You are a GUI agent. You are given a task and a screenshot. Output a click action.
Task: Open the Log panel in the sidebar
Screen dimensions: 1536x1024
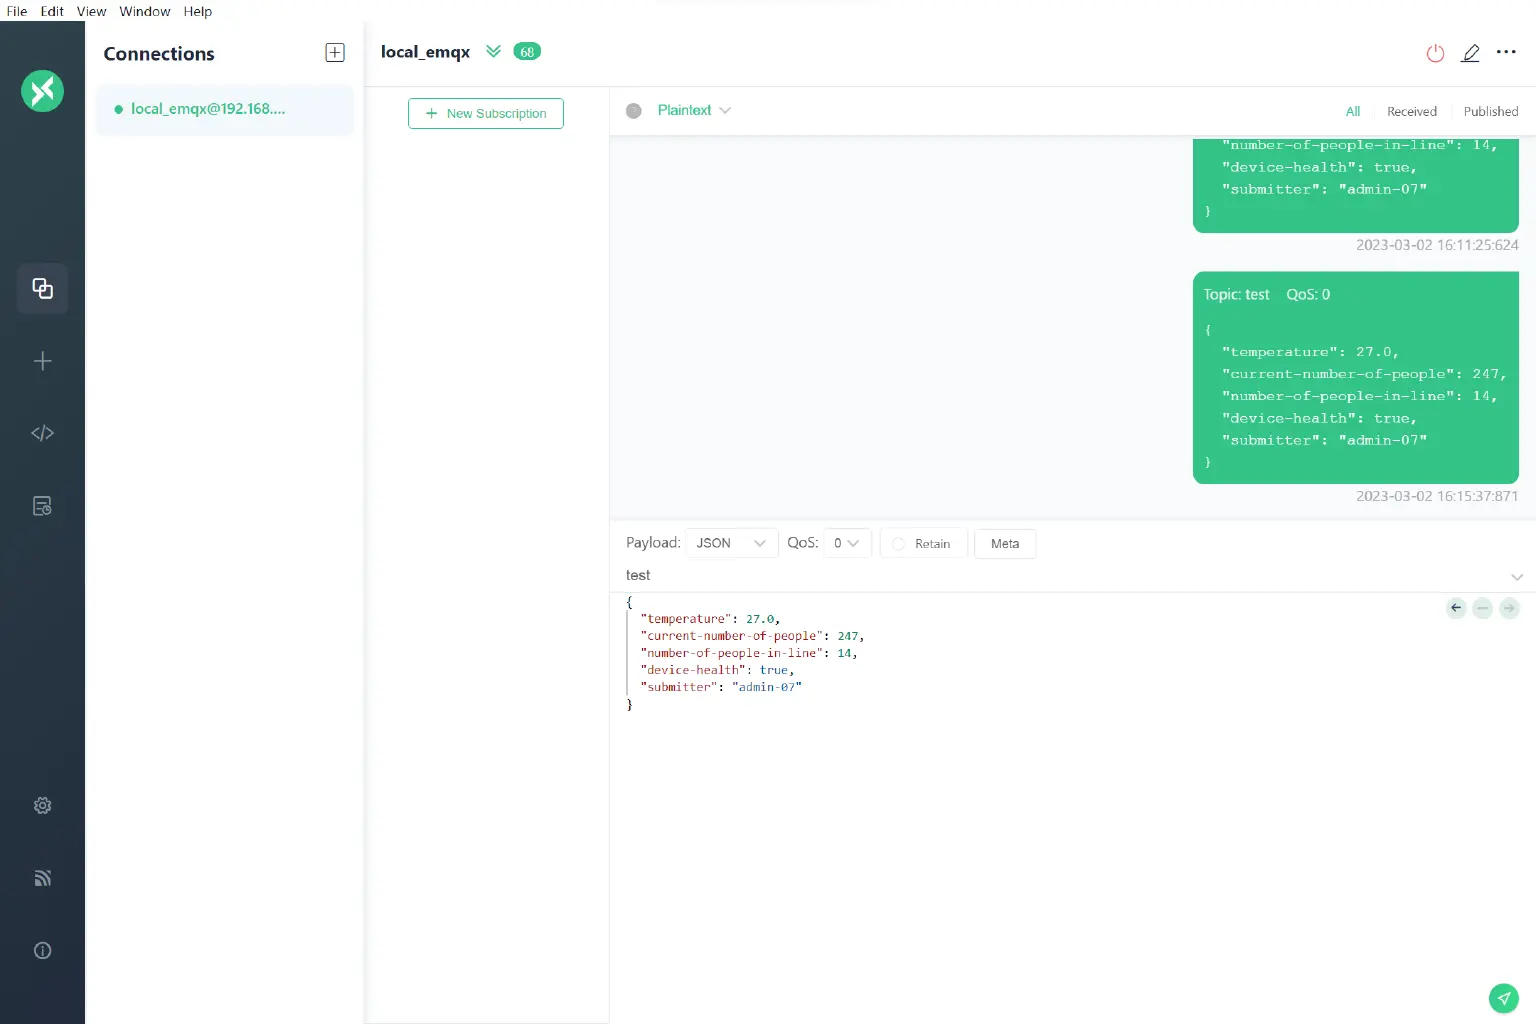[42, 506]
